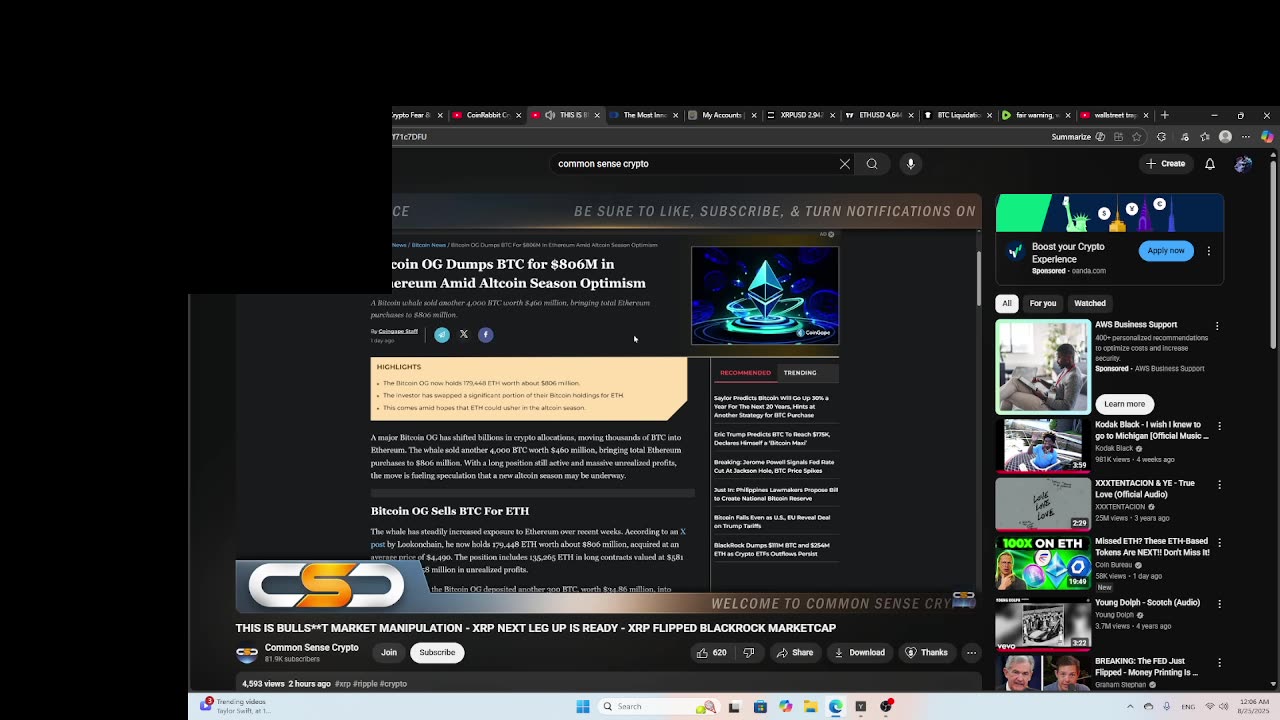Join the Common Sense Crypto channel
This screenshot has width=1280, height=720.
click(x=389, y=653)
